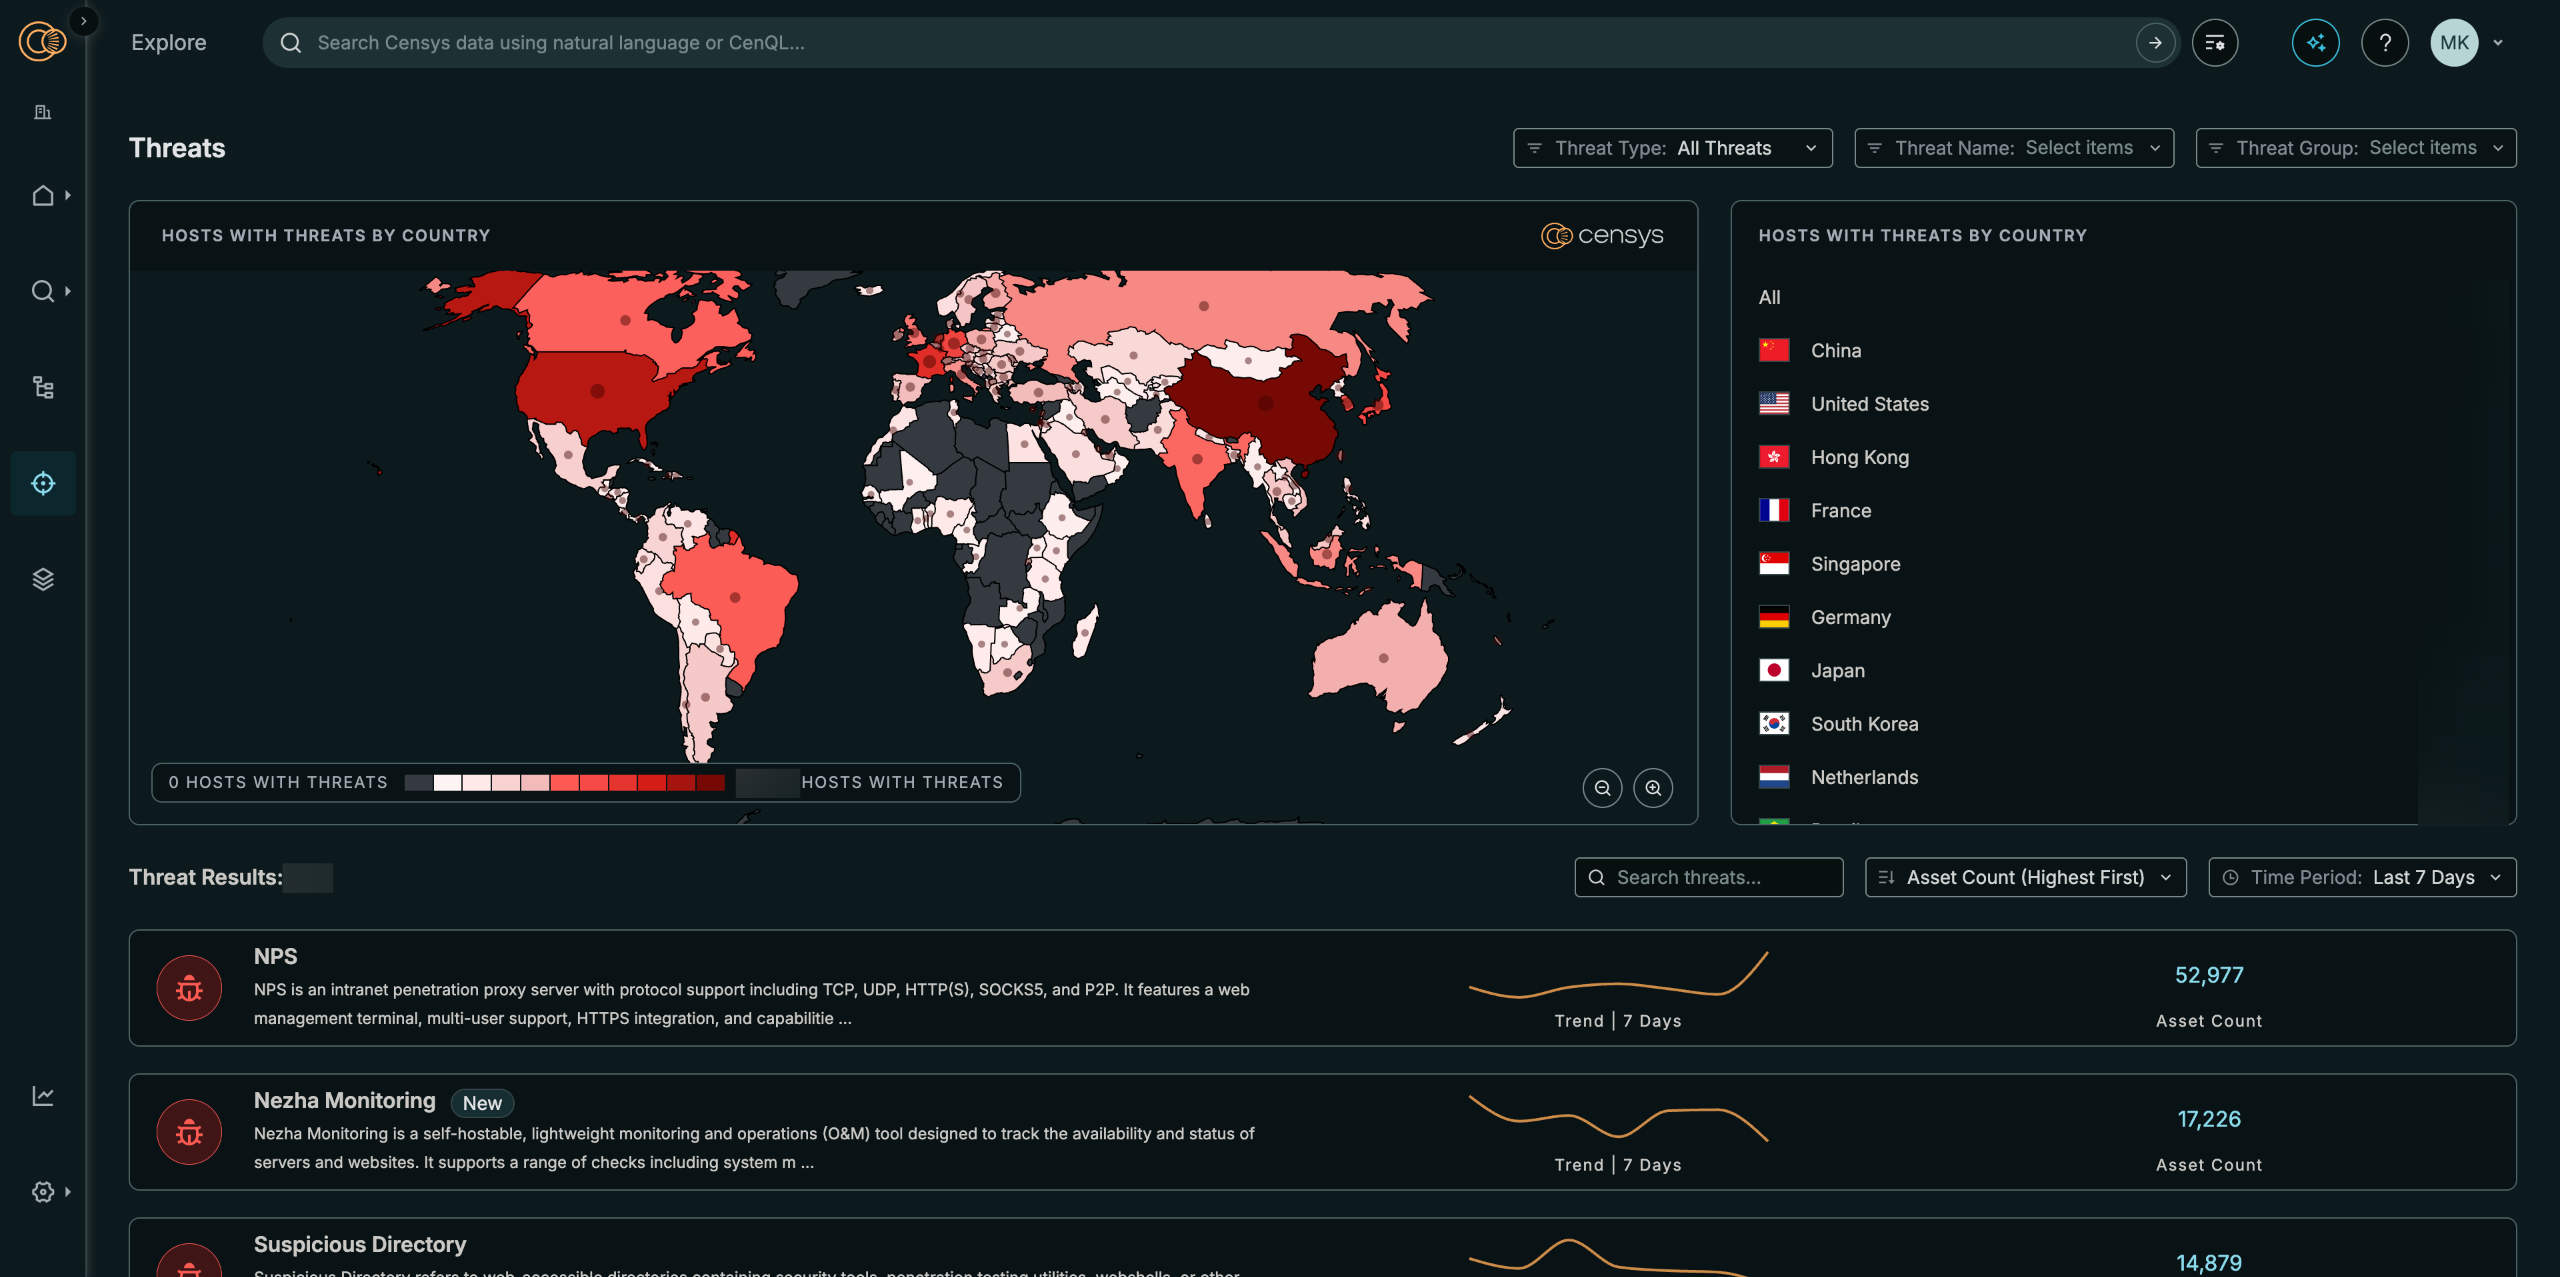Click the help question mark icon
This screenshot has width=2560, height=1277.
point(2385,43)
